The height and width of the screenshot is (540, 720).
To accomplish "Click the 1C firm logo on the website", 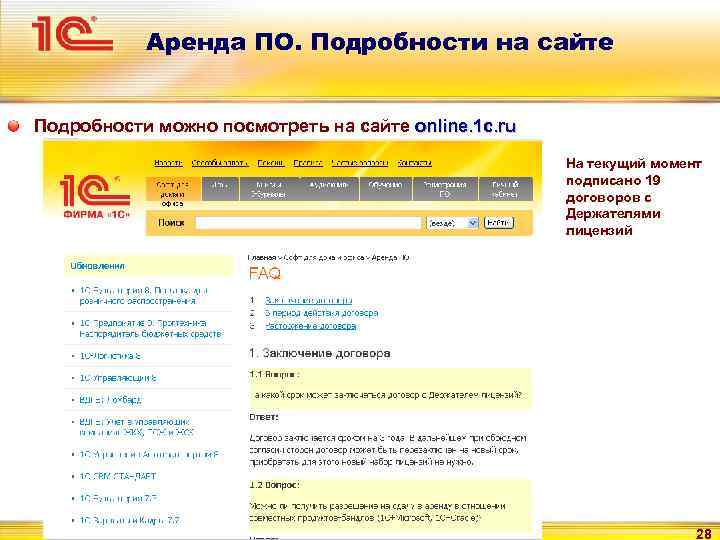I will coord(95,197).
